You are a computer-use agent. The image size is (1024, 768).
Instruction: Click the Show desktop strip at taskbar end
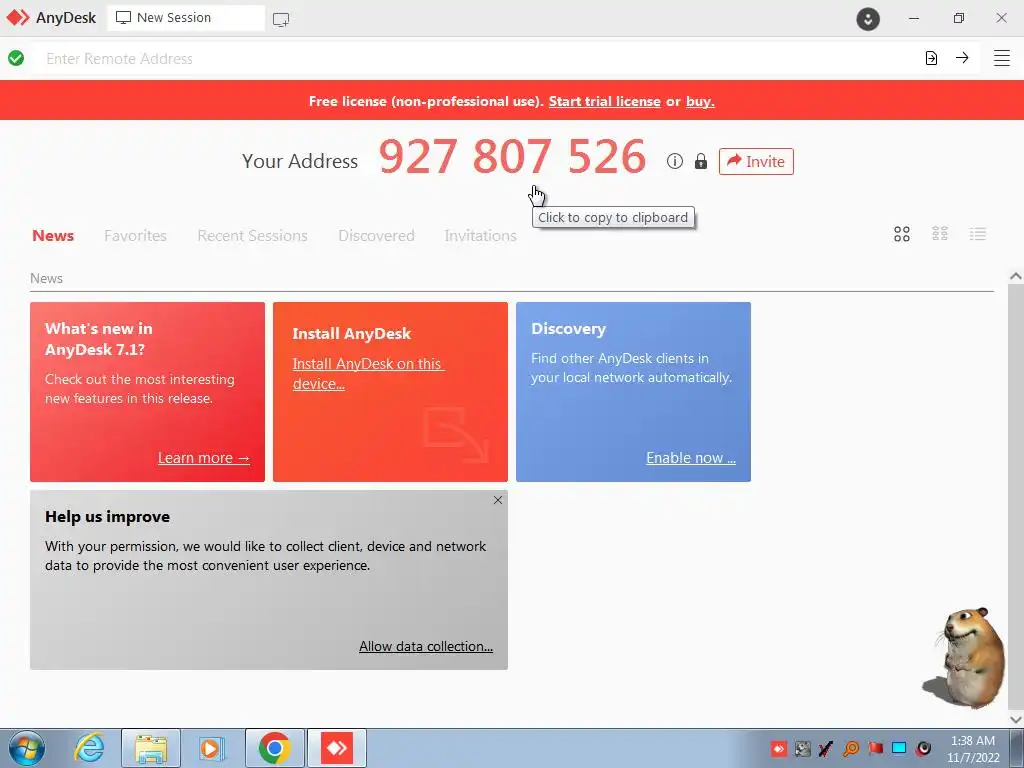coord(1017,748)
